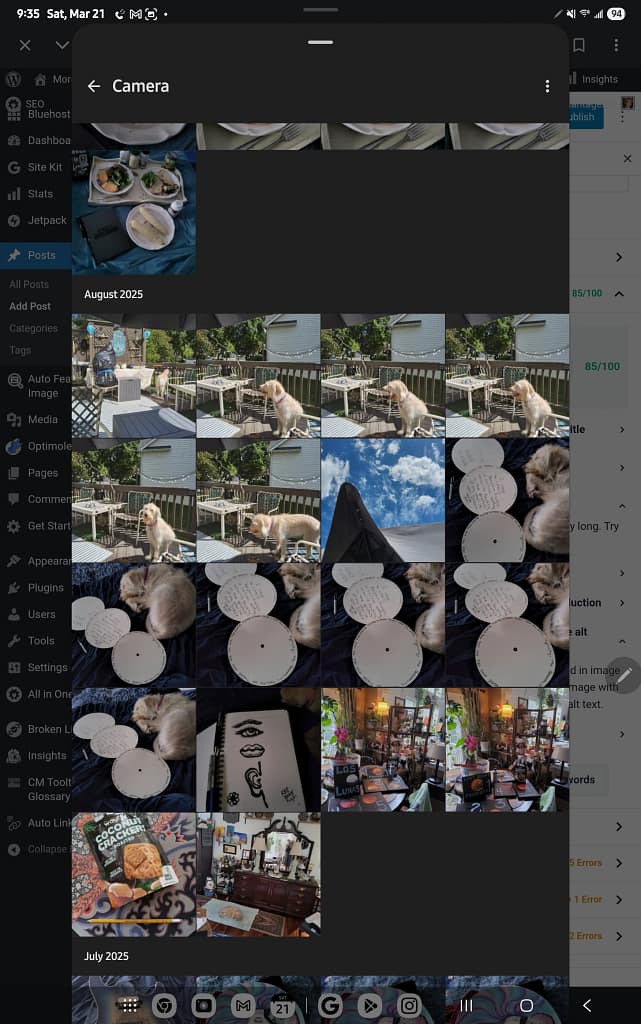Launch Chrome from the taskbar

[x=164, y=1006]
